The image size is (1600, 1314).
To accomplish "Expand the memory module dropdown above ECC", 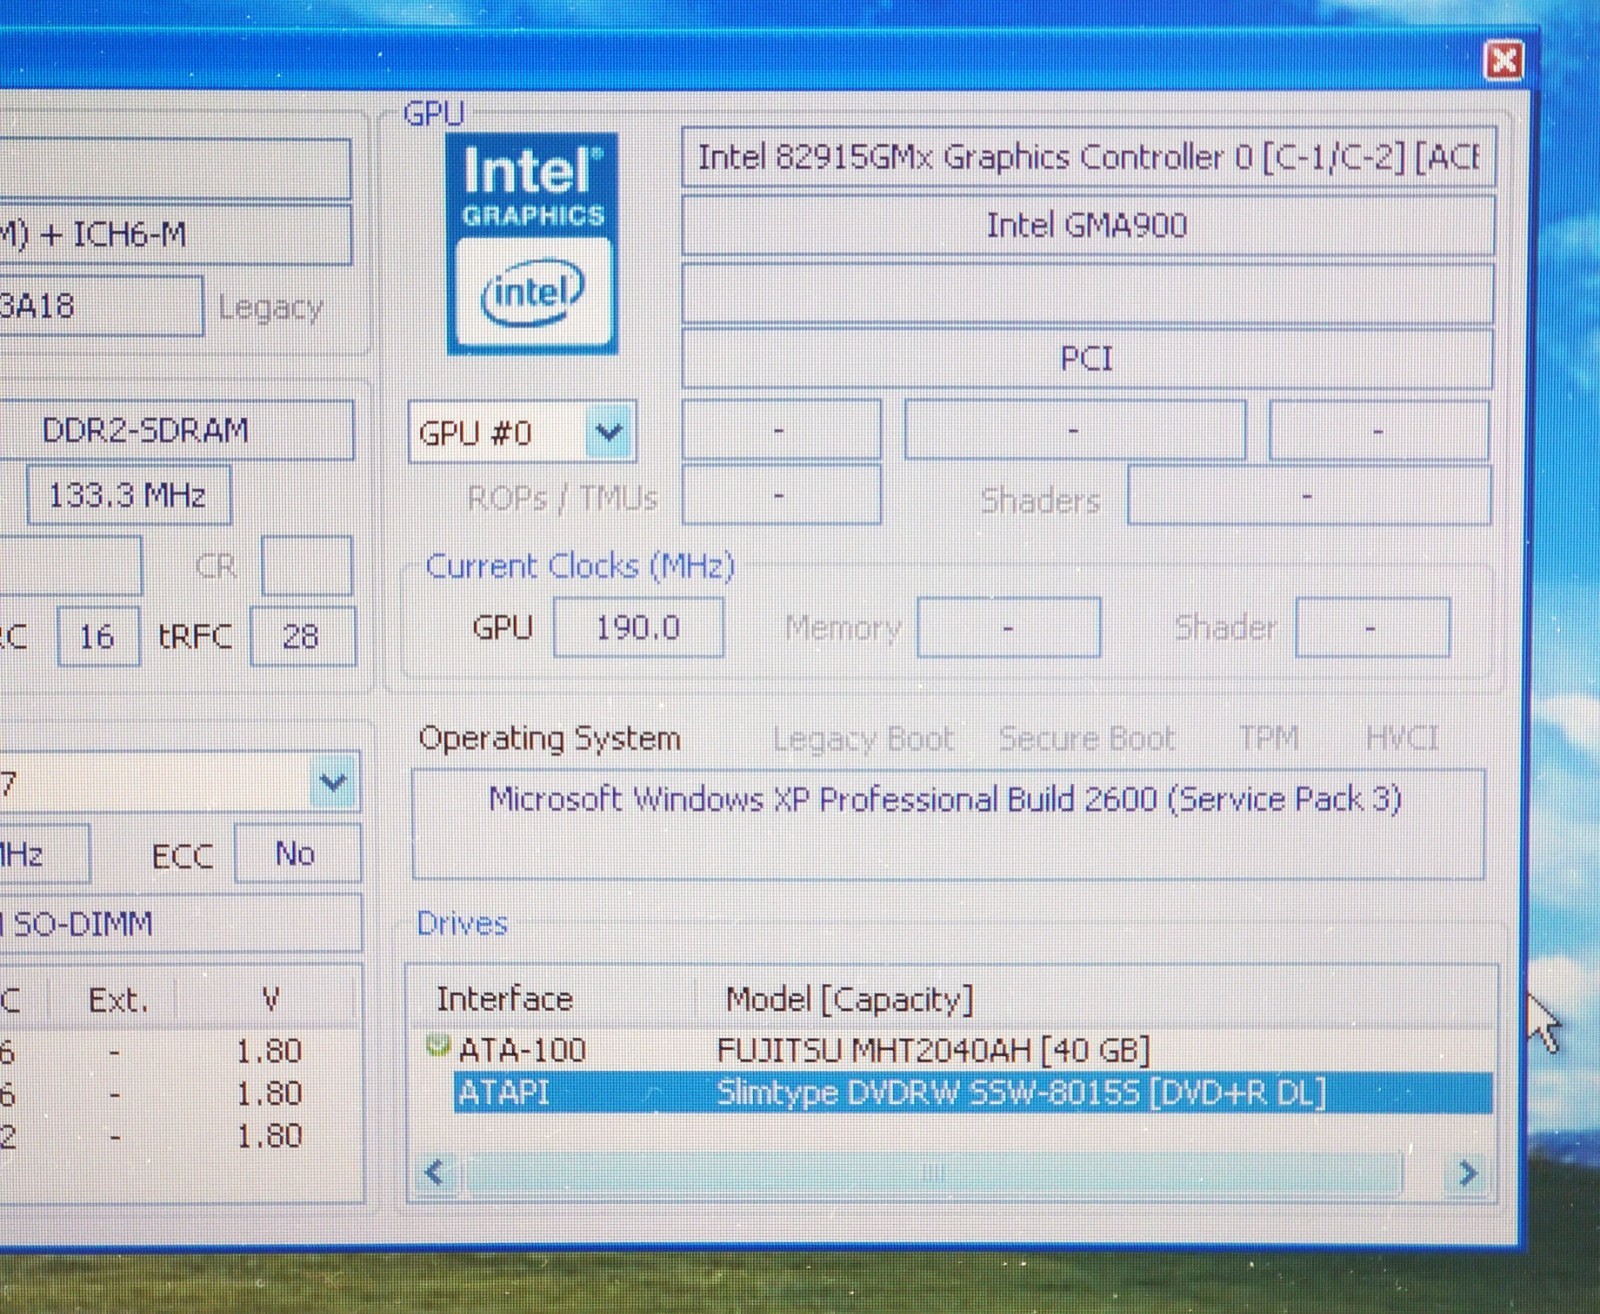I will 333,783.
